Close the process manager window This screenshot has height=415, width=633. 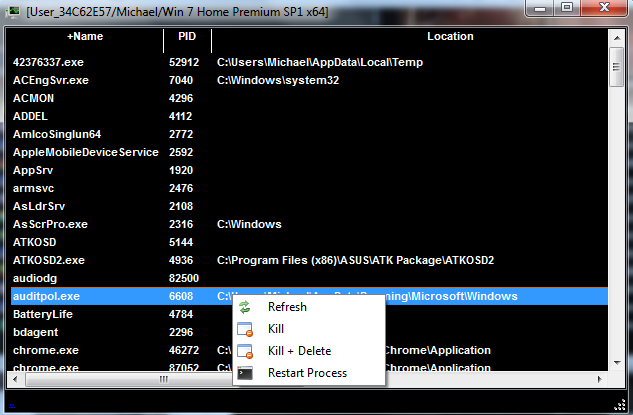(604, 8)
